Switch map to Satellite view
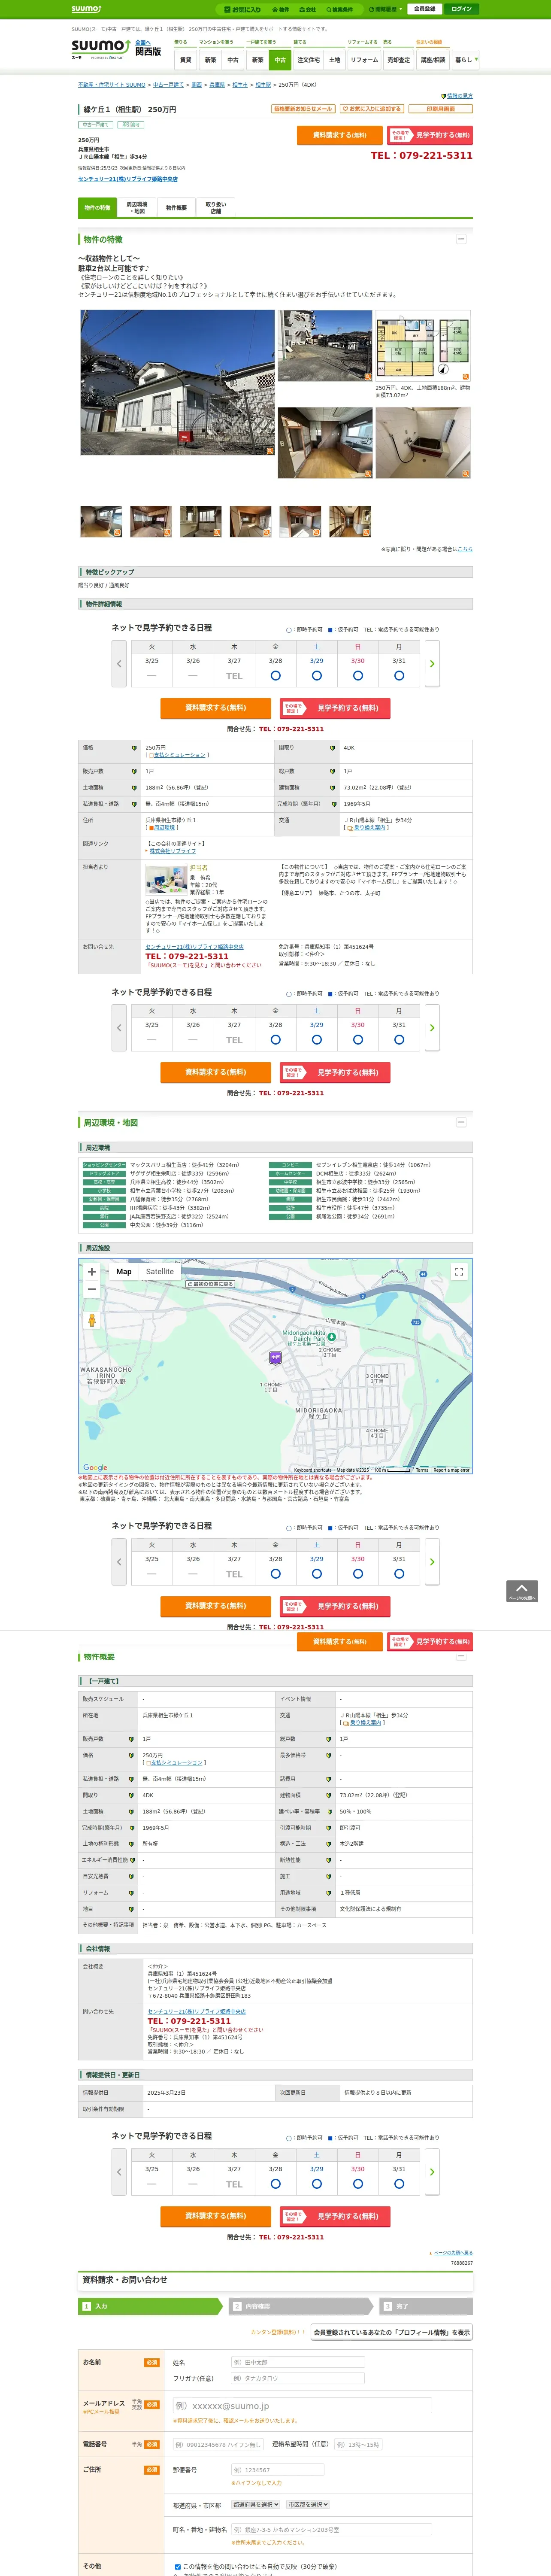Screen dimensions: 551x2576 pyautogui.click(x=160, y=1272)
